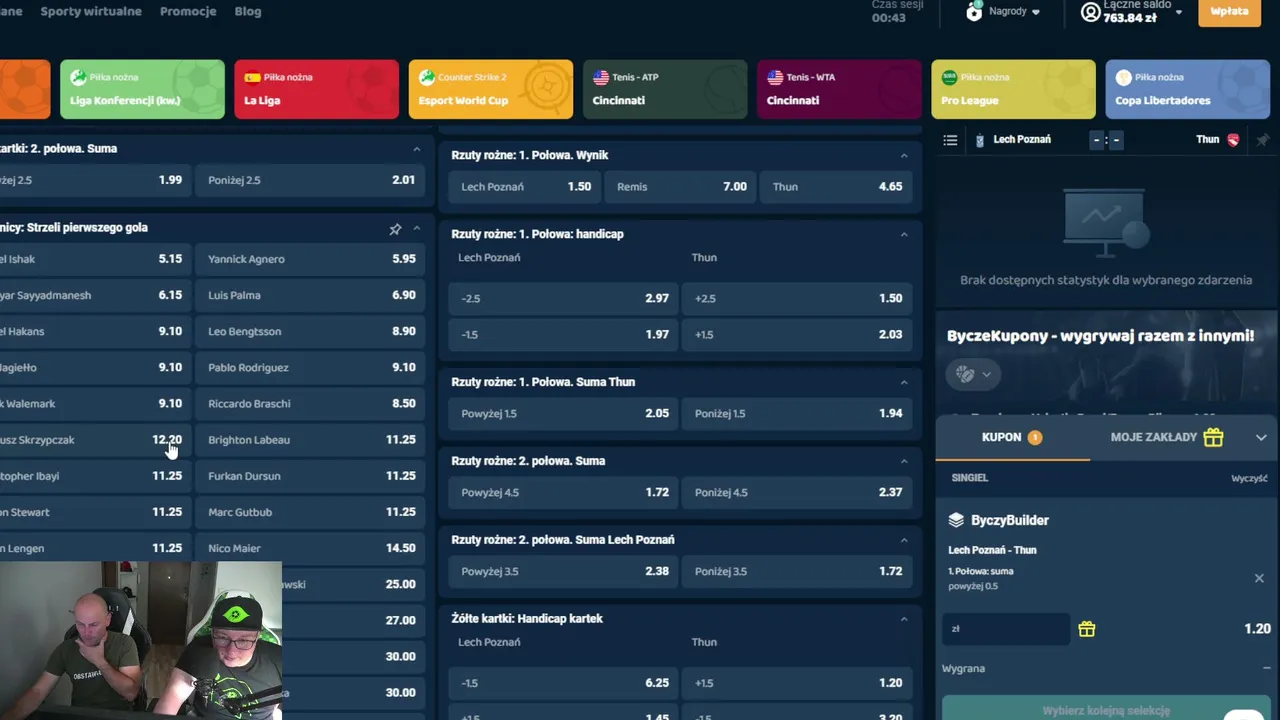The height and width of the screenshot is (720, 1280).
Task: Pin the Strzeli pierwszego gola market
Action: [395, 229]
